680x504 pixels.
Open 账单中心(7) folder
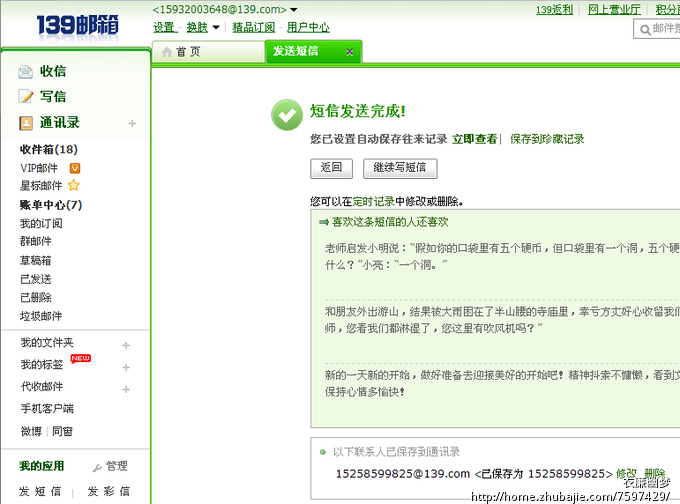[51, 205]
